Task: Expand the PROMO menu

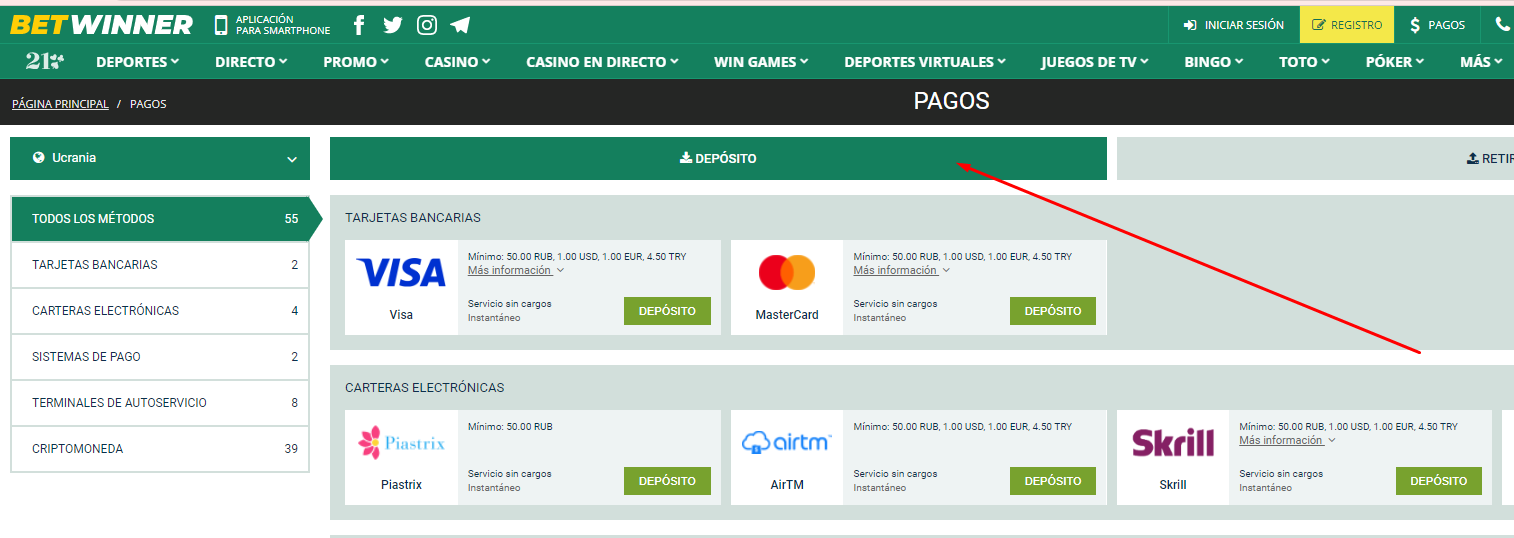Action: (356, 62)
